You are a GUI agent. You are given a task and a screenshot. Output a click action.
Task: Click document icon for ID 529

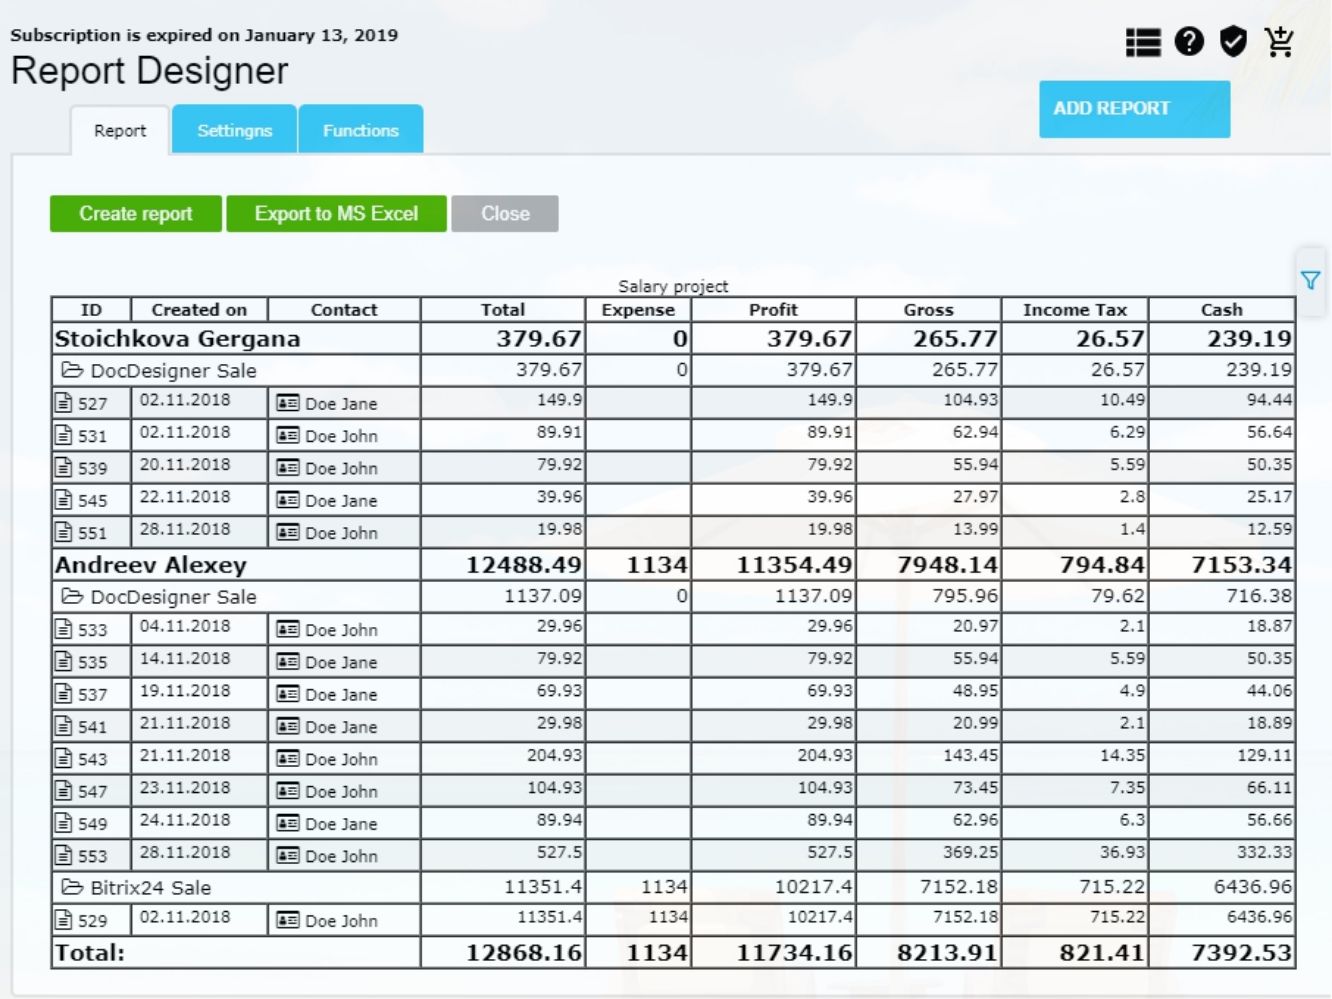click(x=64, y=920)
